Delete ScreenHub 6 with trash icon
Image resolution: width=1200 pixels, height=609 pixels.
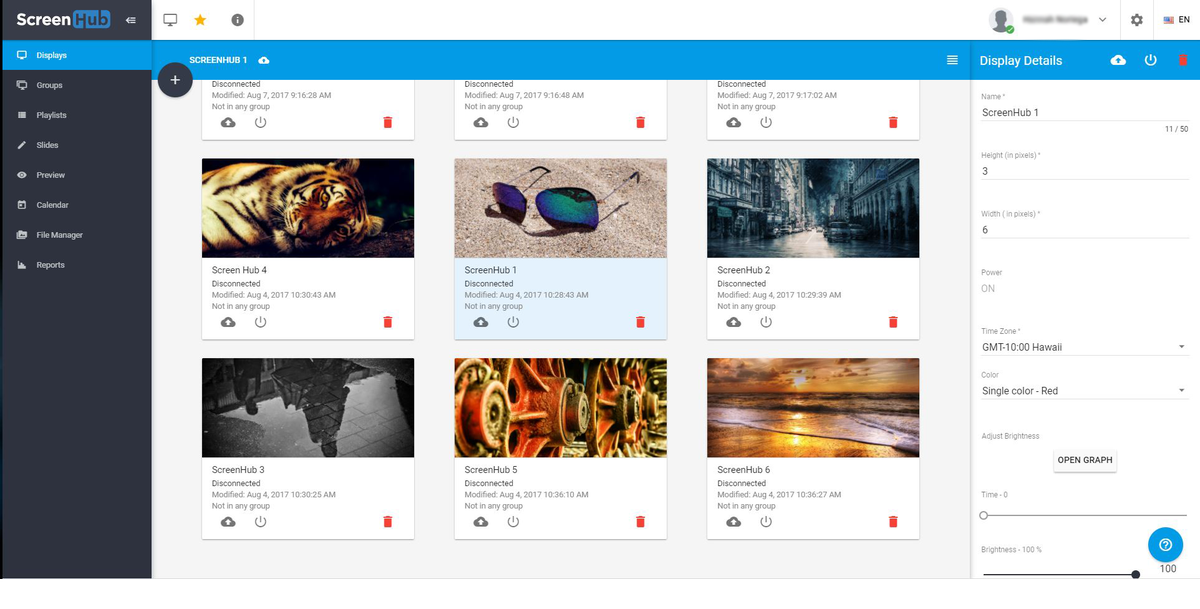(893, 522)
